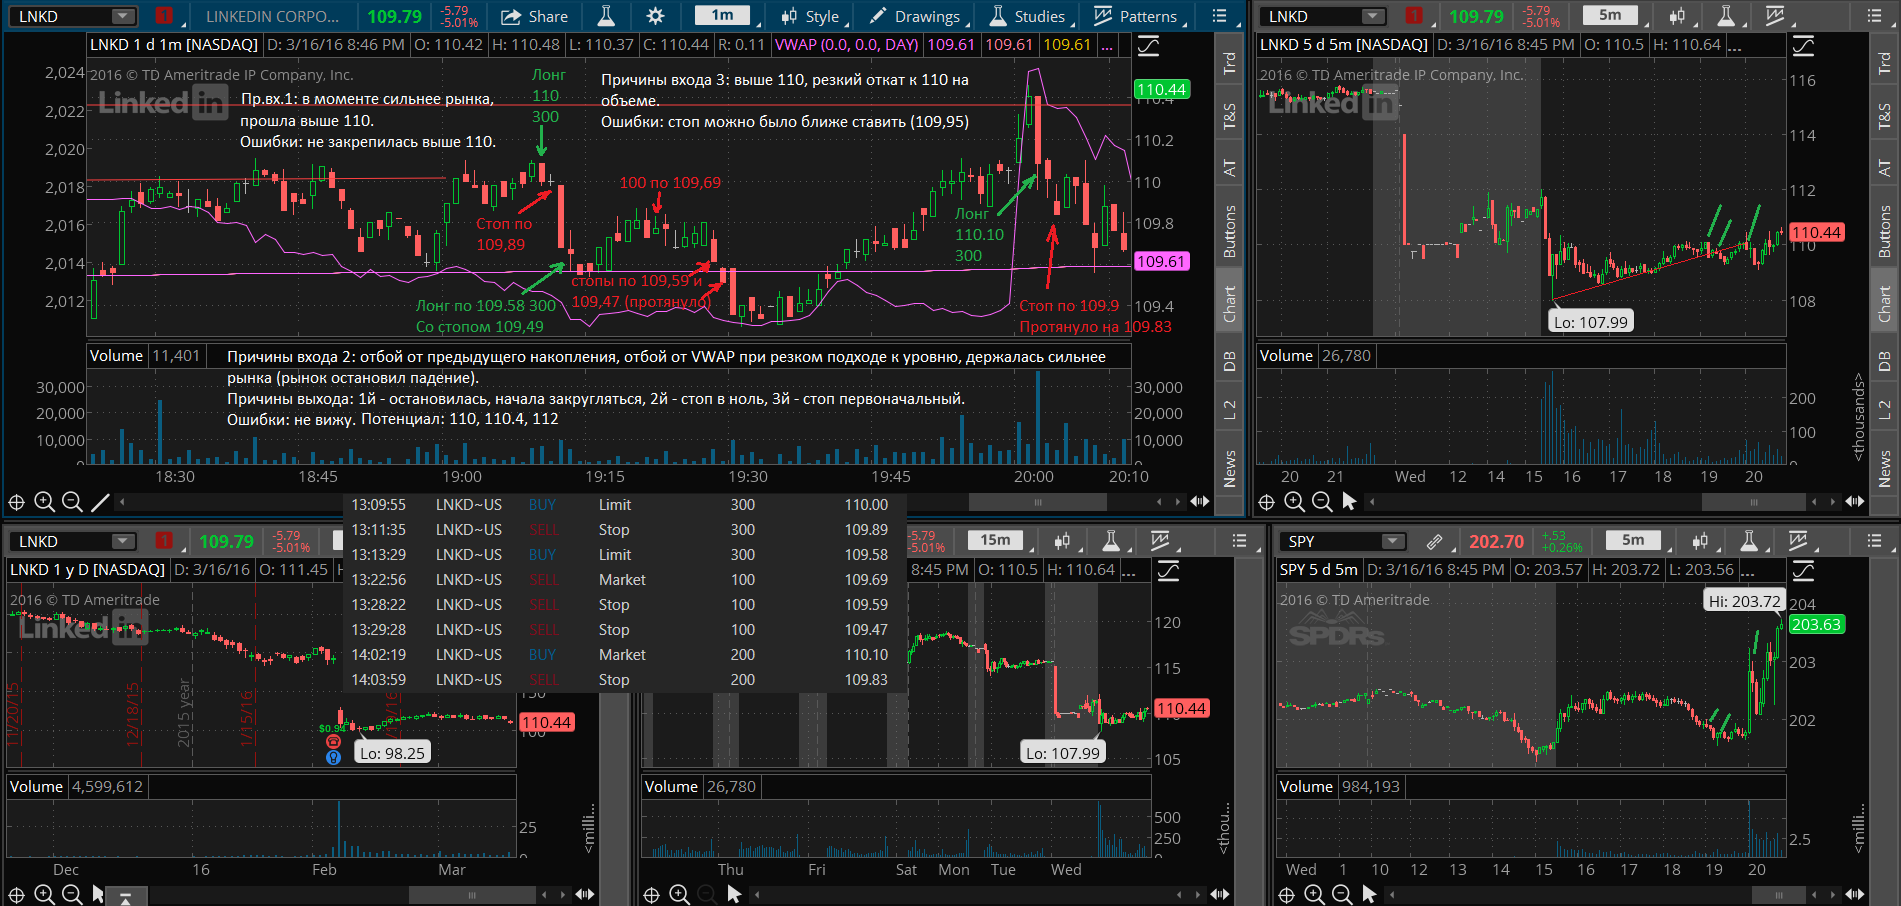
Task: Open Trd side tab of top-right chart
Action: 1885,62
